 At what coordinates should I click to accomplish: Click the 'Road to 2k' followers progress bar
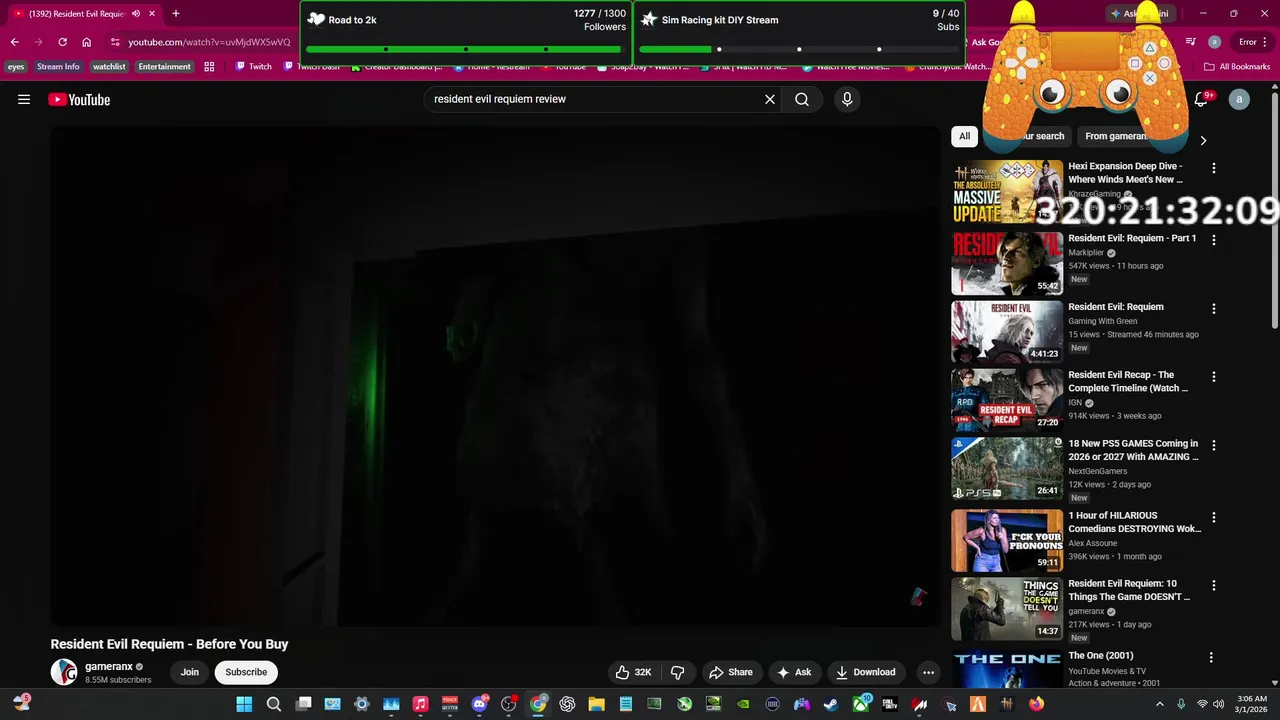pyautogui.click(x=465, y=49)
